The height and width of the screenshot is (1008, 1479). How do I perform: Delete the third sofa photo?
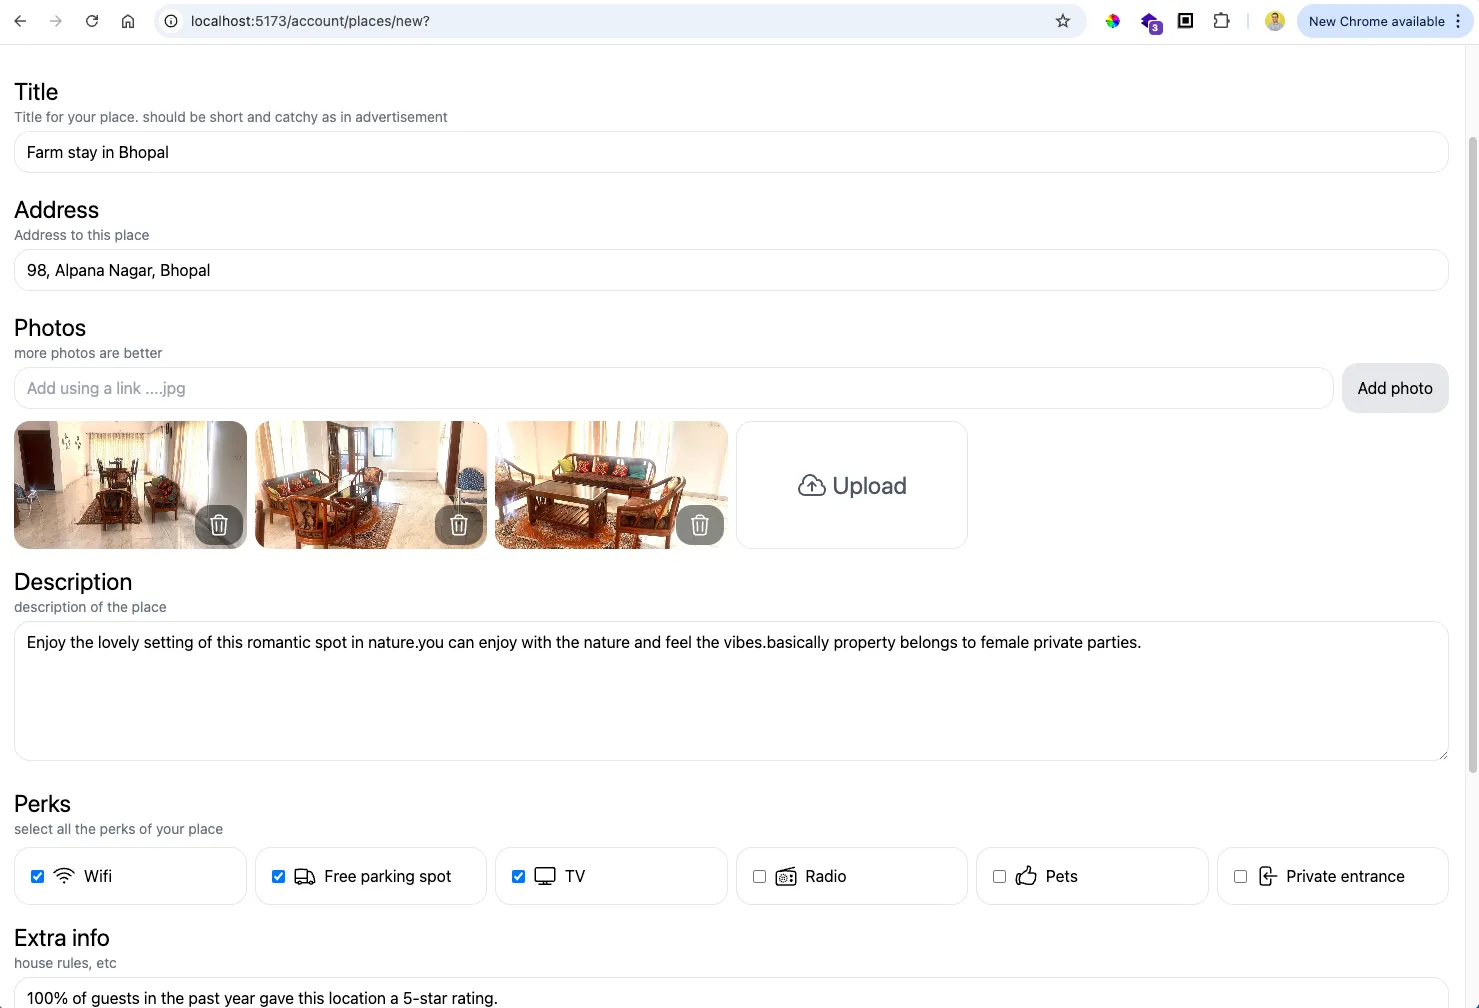coord(700,525)
